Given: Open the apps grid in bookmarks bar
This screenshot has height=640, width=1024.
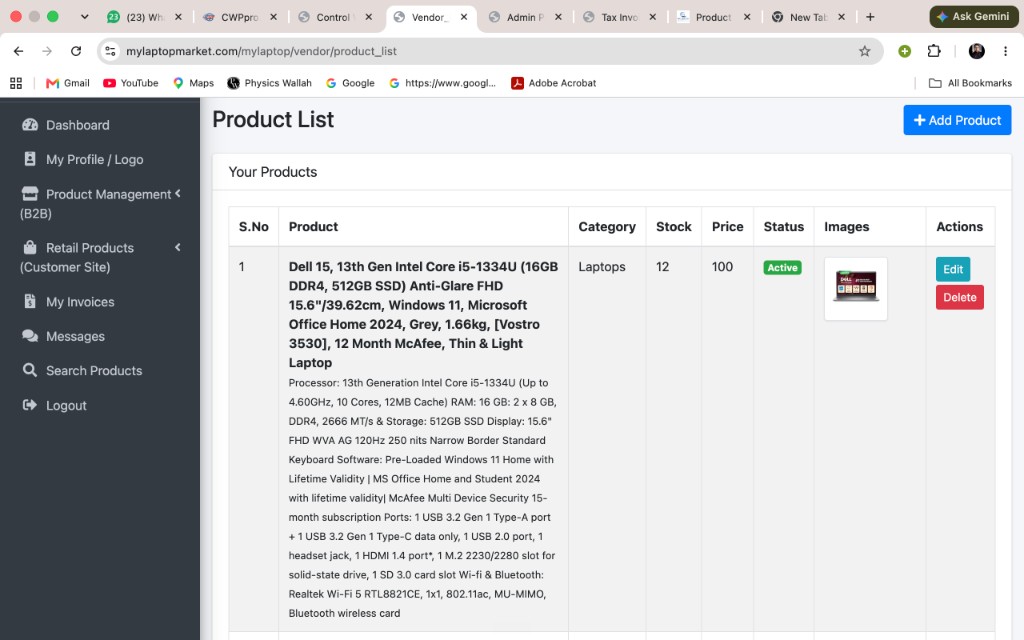Looking at the screenshot, I should [16, 83].
